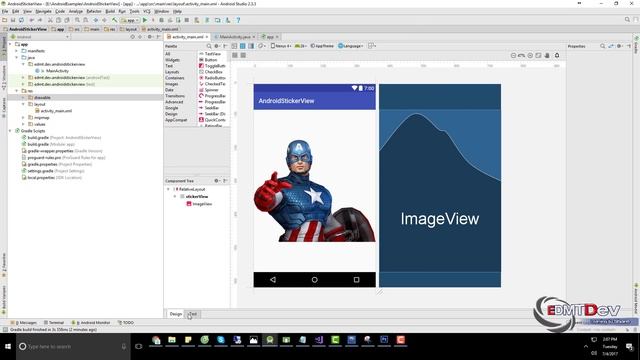Screen dimensions: 640x360
Task: Open the Language dropdown in editor toolbar
Action: coord(351,46)
